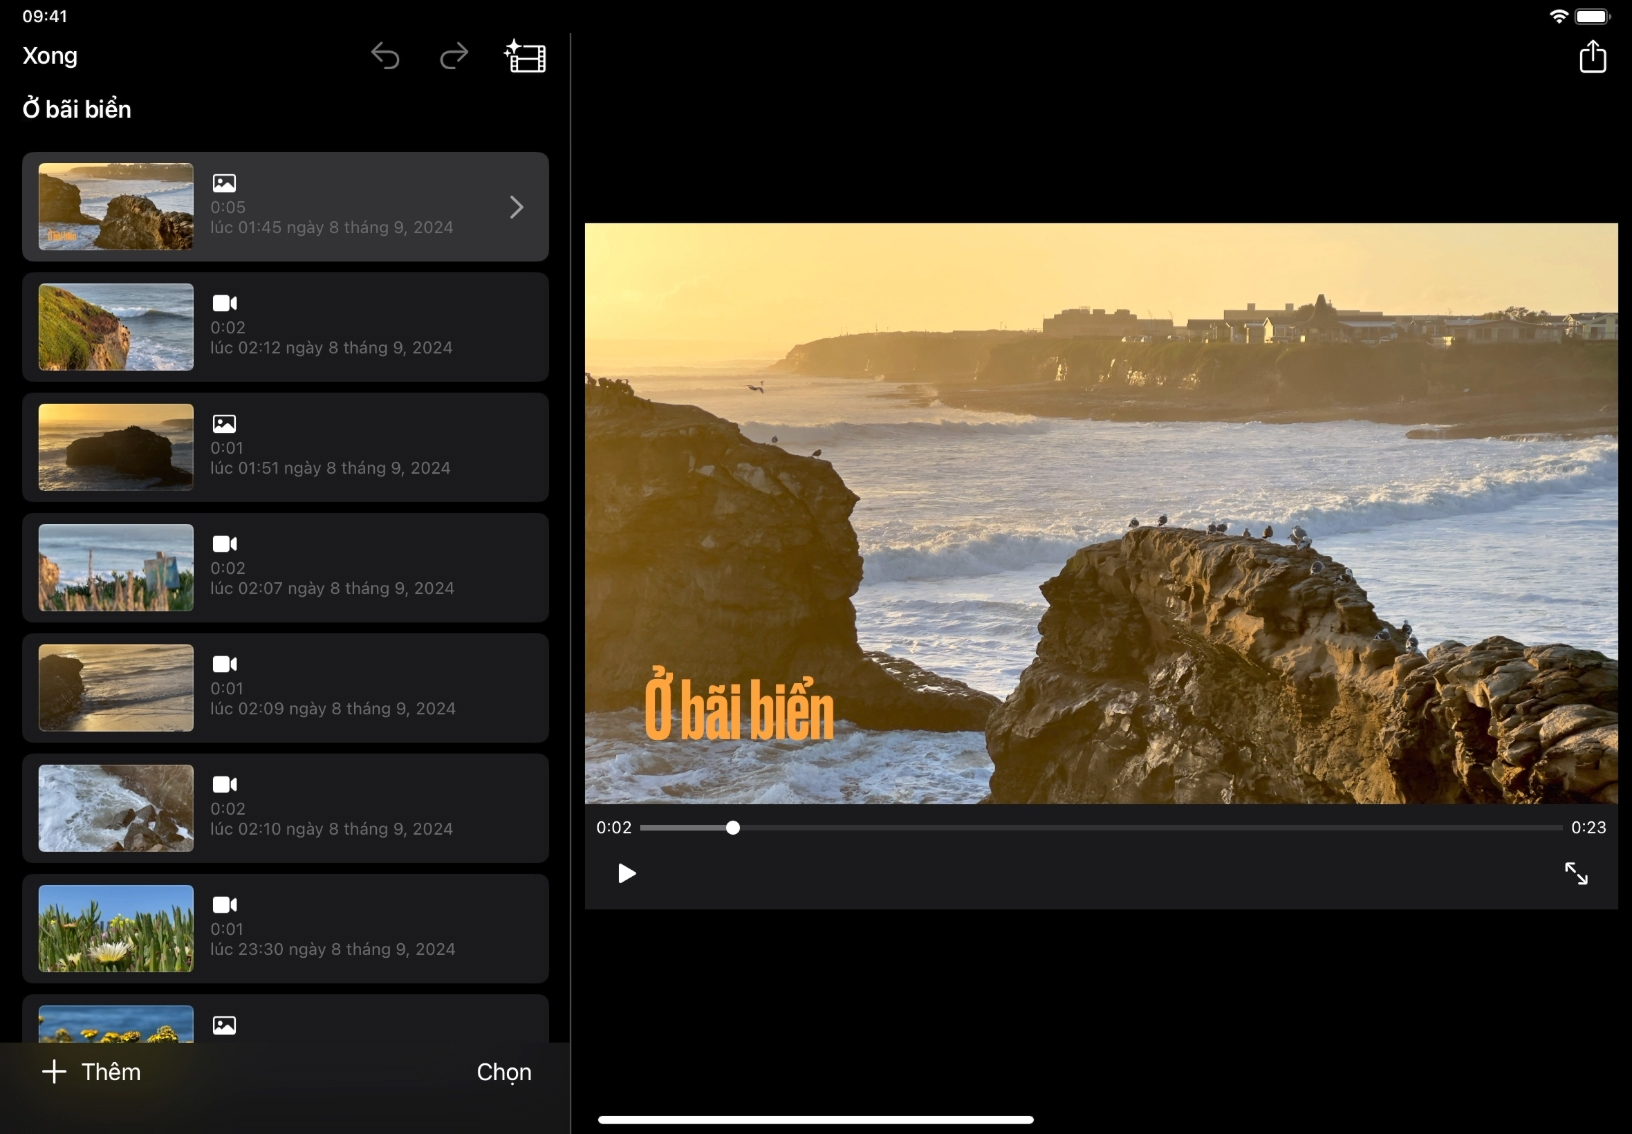Select the 02:12 grassy cliff video clip

285,327
